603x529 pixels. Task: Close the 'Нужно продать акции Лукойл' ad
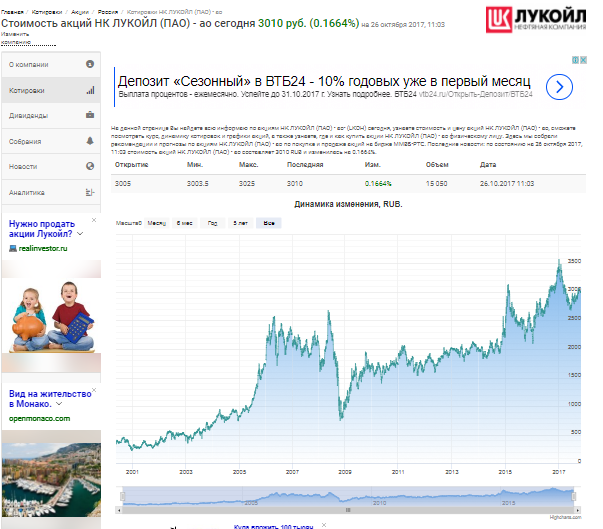94,220
